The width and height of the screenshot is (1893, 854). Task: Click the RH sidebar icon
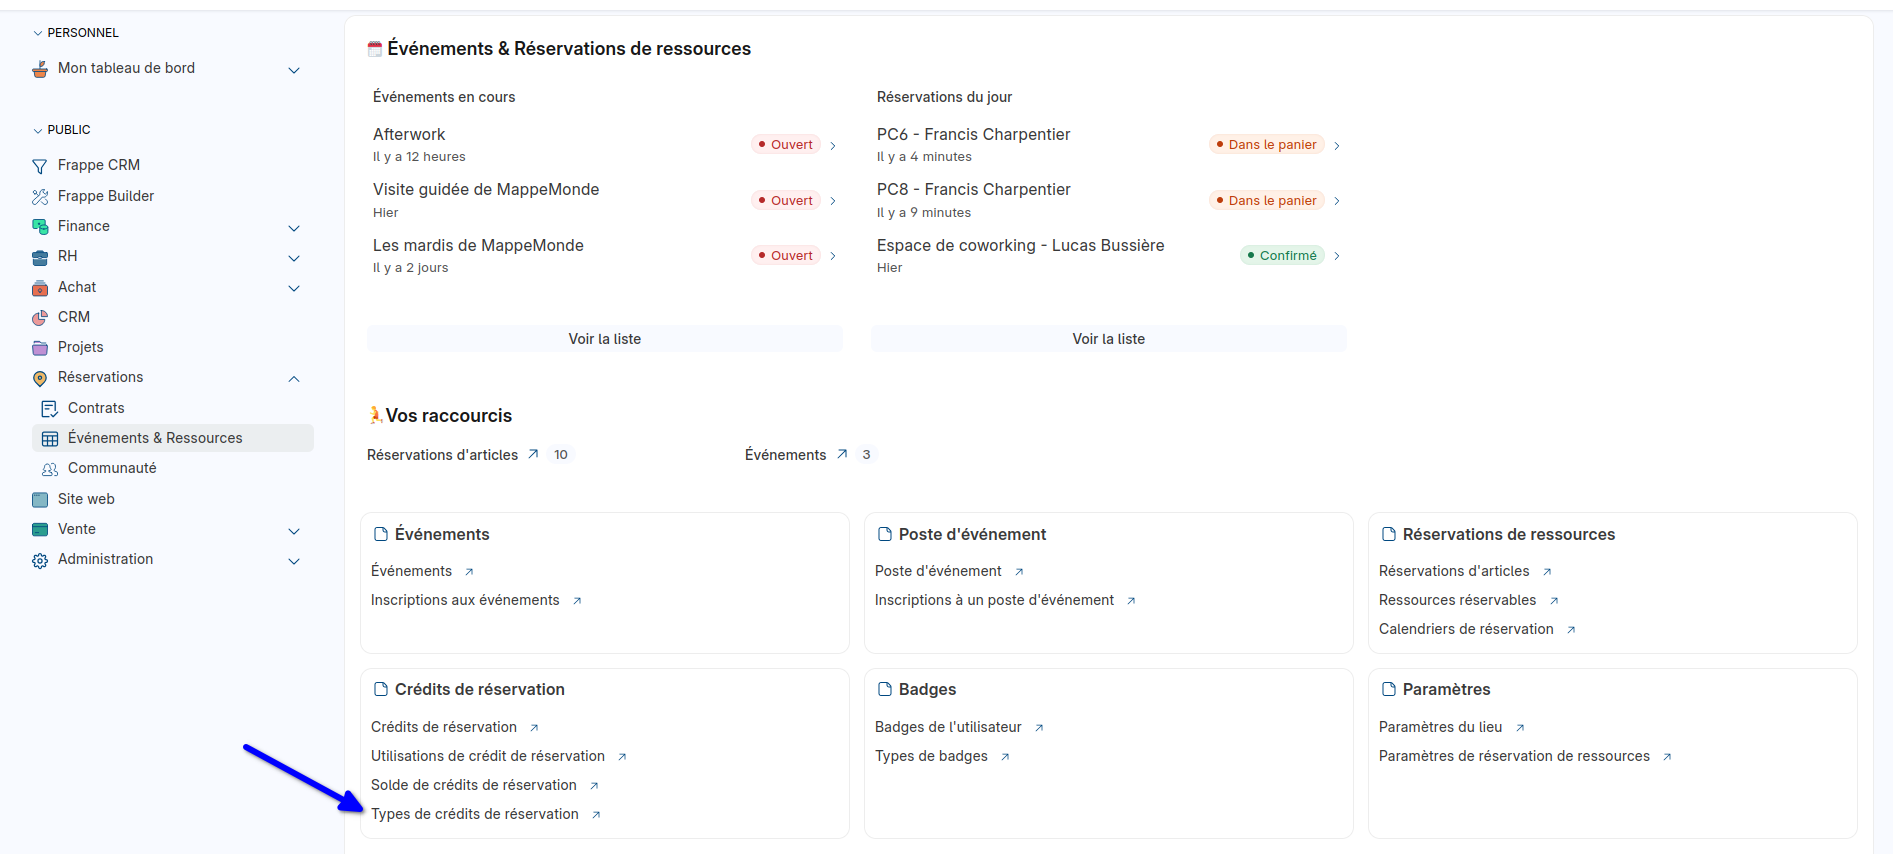coord(40,257)
